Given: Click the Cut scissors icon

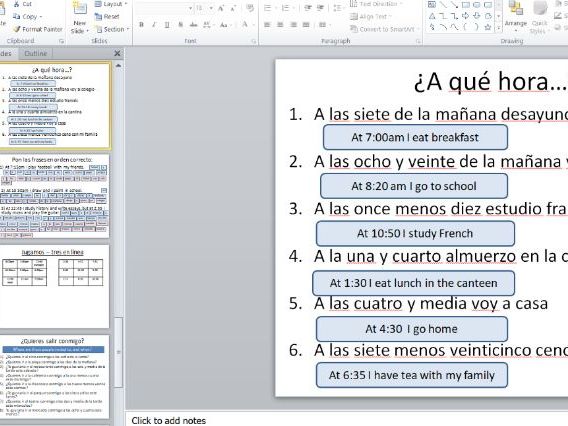Looking at the screenshot, I should tap(17, 4).
